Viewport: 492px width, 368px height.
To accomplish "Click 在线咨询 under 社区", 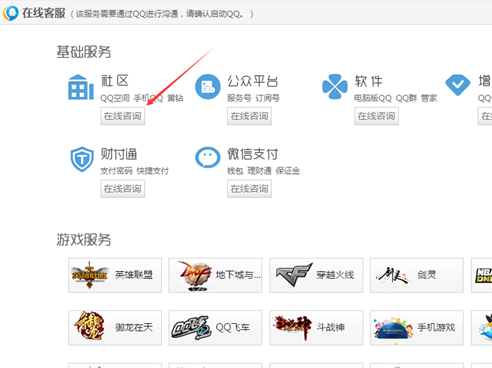I will tap(123, 116).
